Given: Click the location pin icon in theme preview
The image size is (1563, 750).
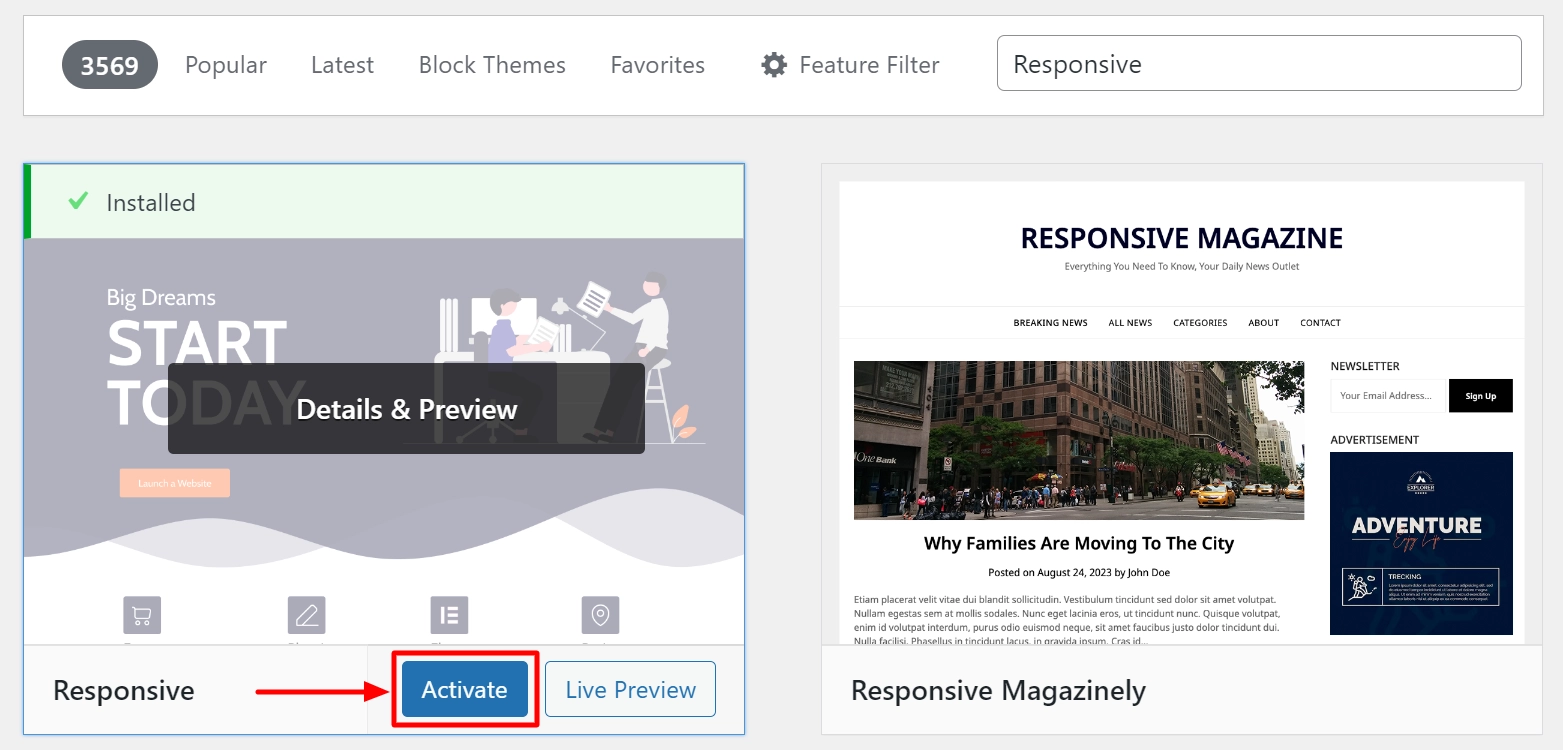Looking at the screenshot, I should tap(600, 615).
